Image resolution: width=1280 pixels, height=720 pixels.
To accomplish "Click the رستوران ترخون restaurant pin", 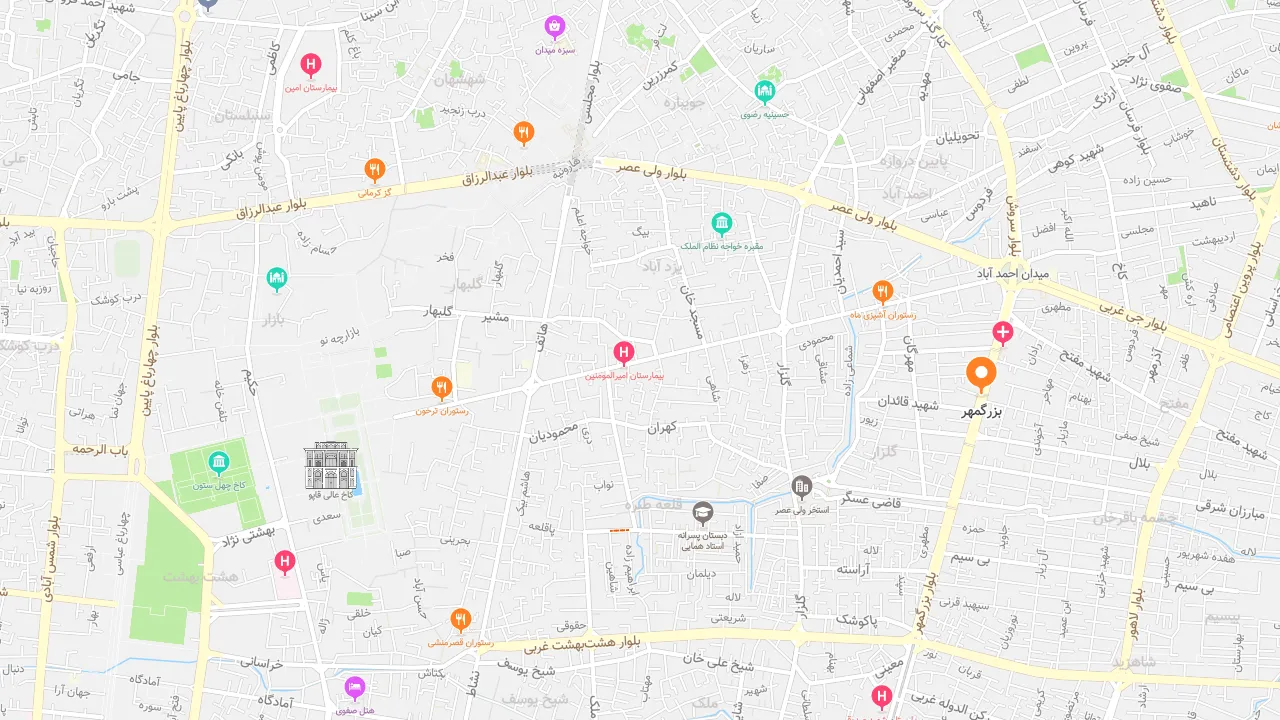I will tap(442, 388).
